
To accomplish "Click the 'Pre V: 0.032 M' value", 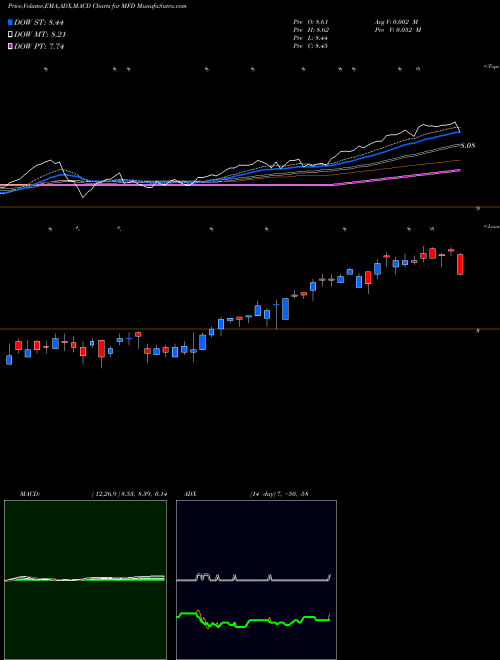I will tap(398, 30).
